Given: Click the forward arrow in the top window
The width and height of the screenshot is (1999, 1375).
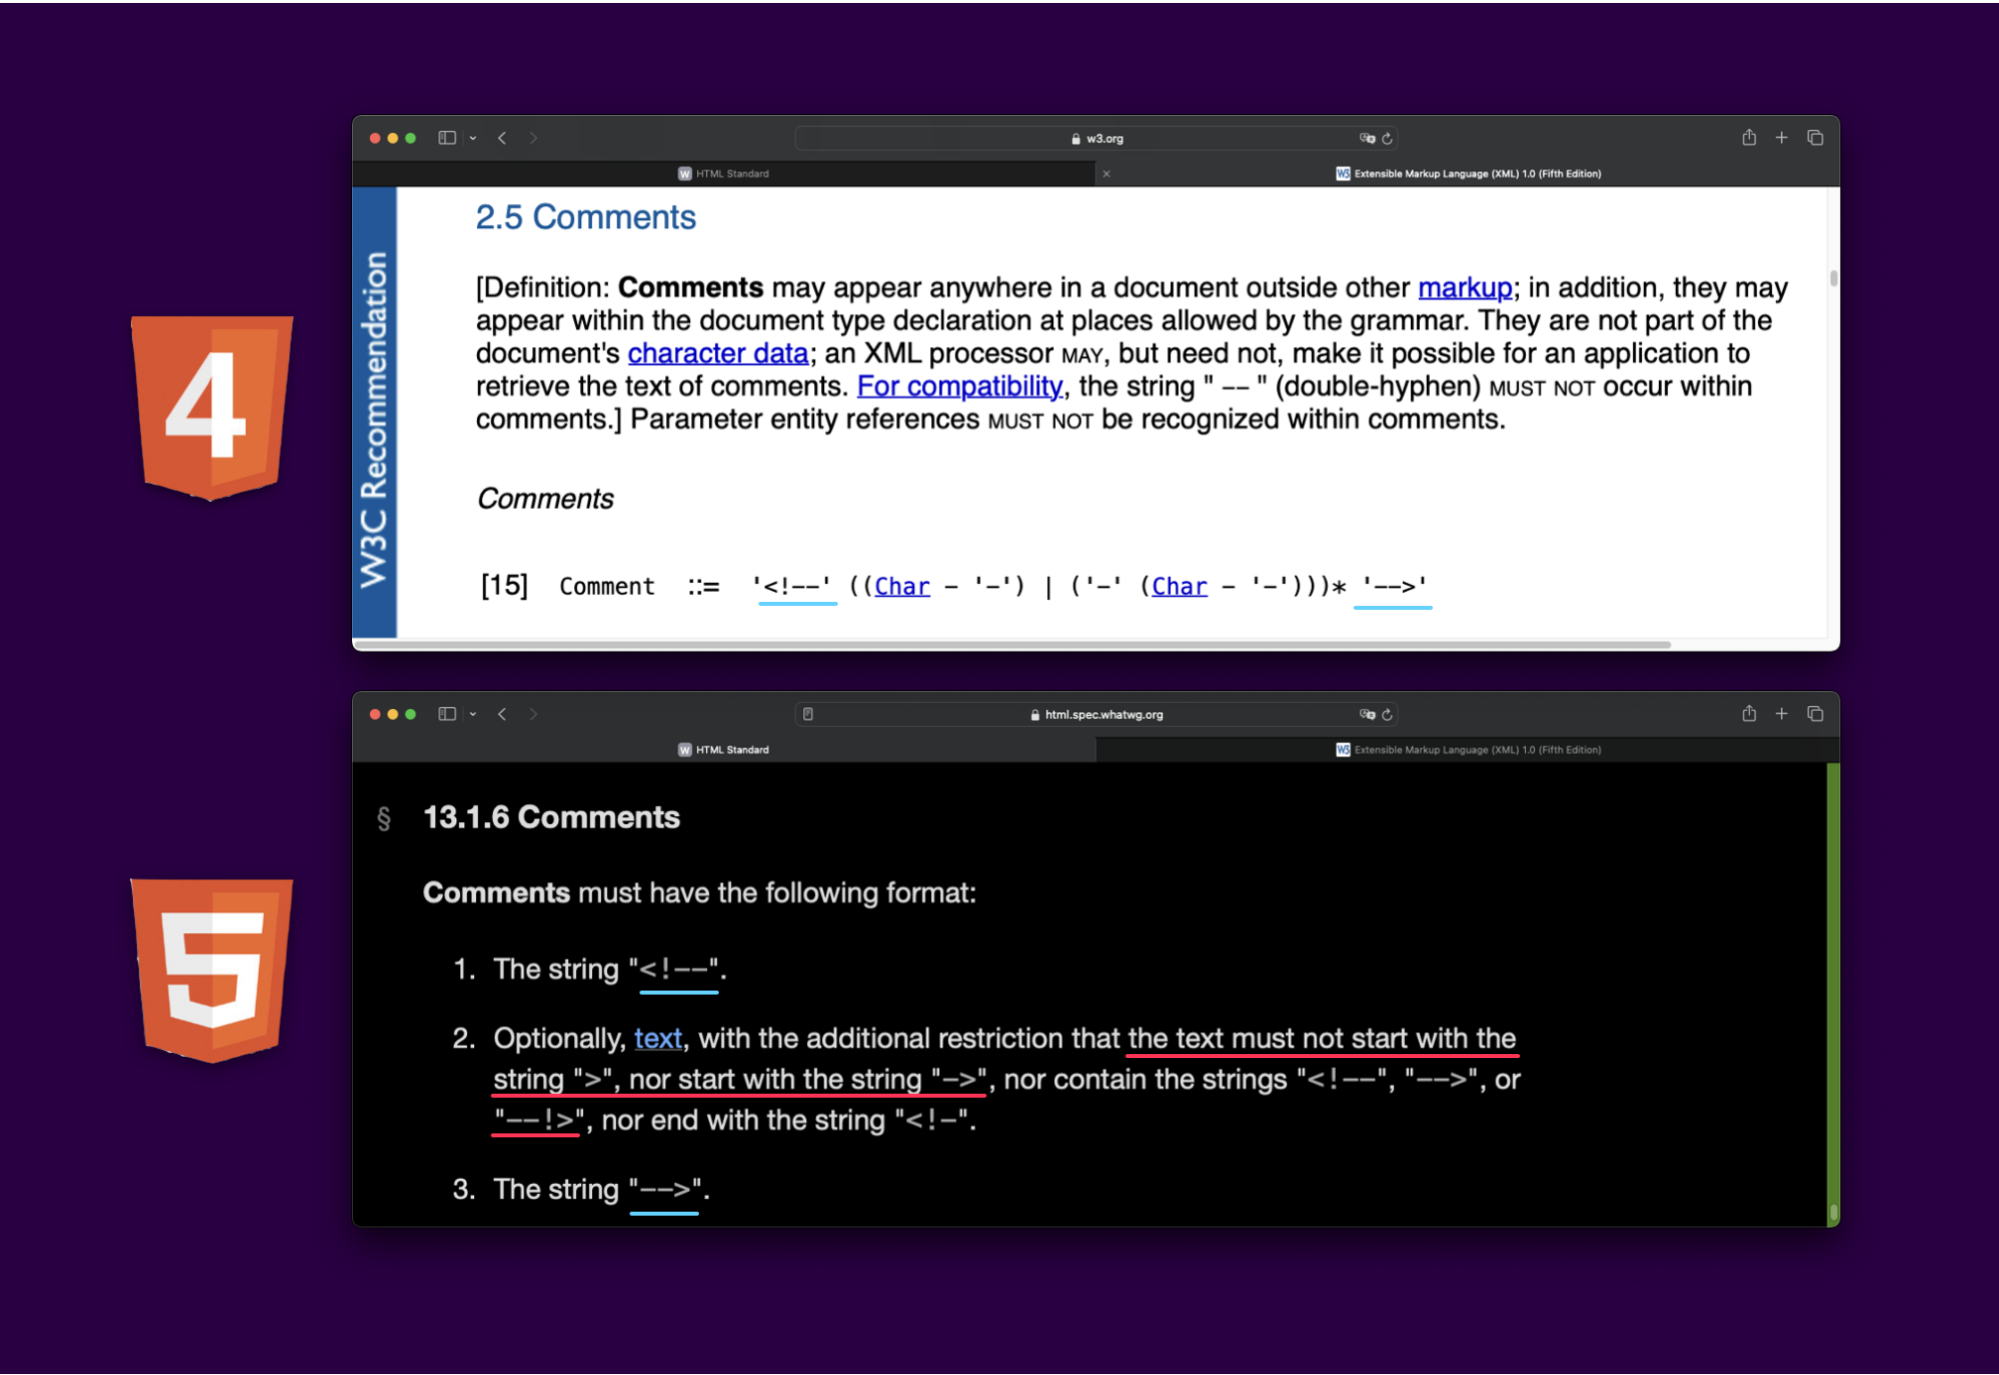Looking at the screenshot, I should click(534, 138).
